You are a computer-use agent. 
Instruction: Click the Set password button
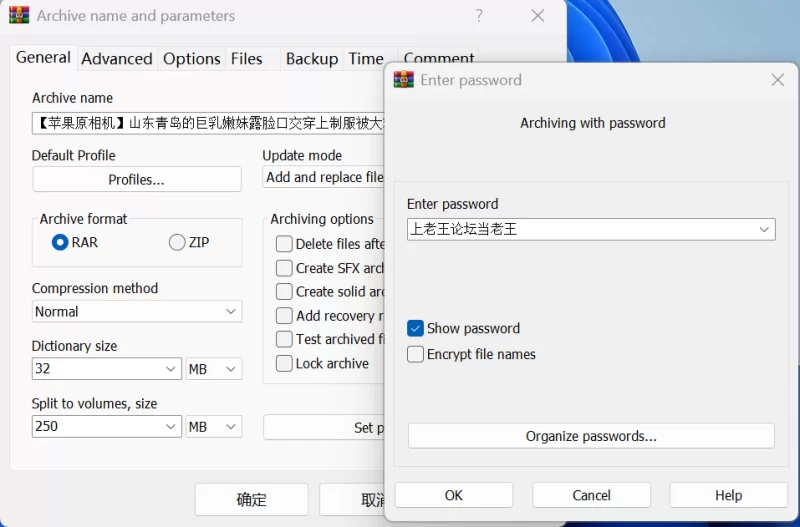pos(324,427)
